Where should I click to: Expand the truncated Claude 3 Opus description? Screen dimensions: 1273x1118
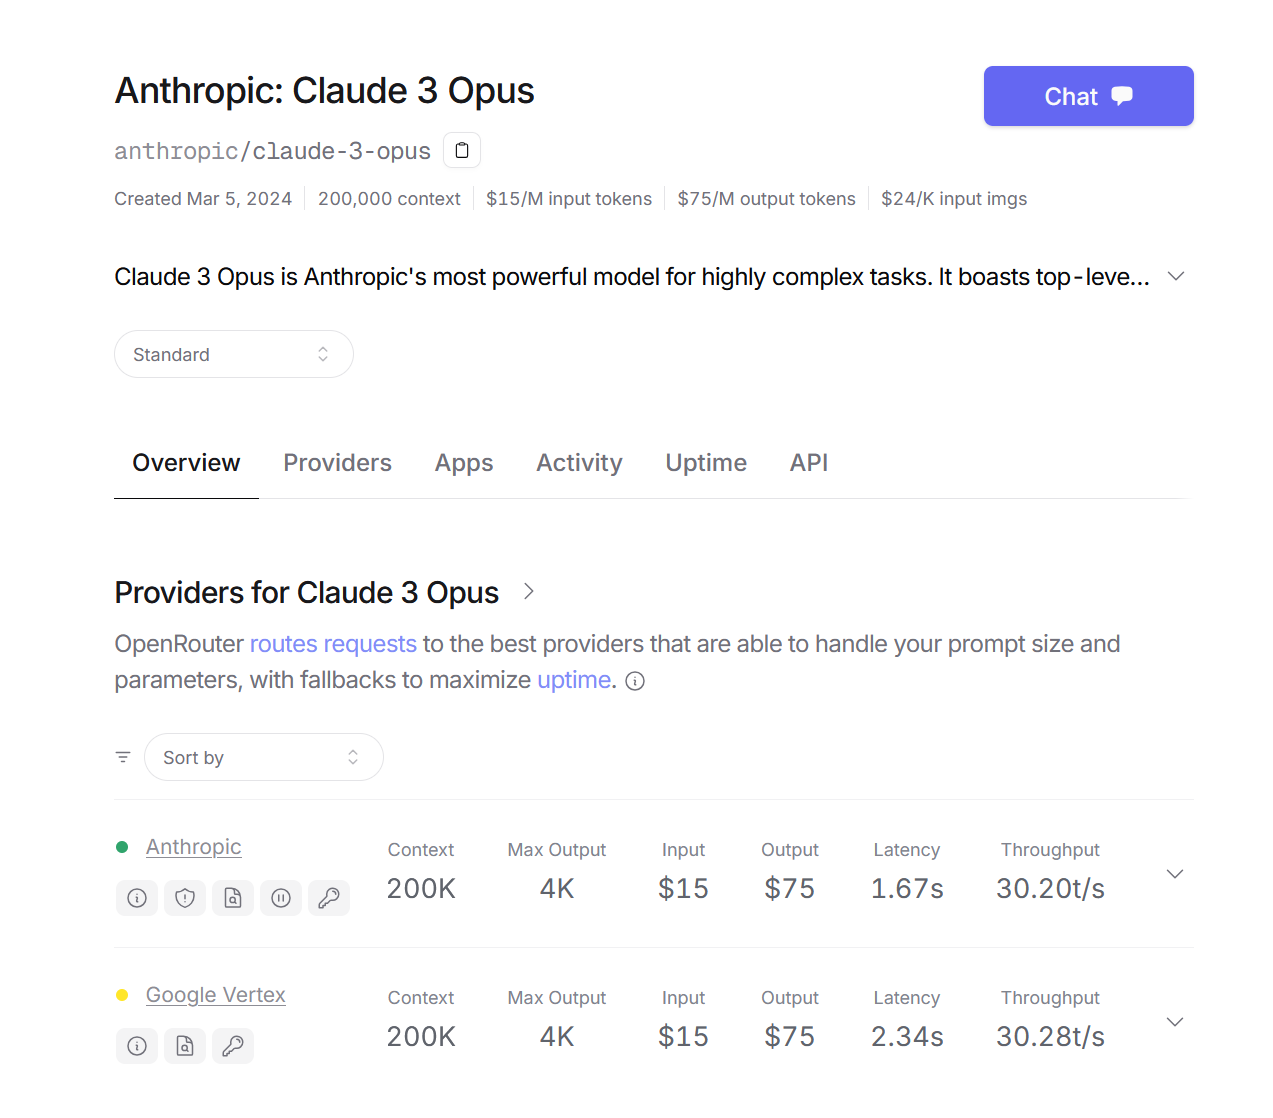(1176, 276)
